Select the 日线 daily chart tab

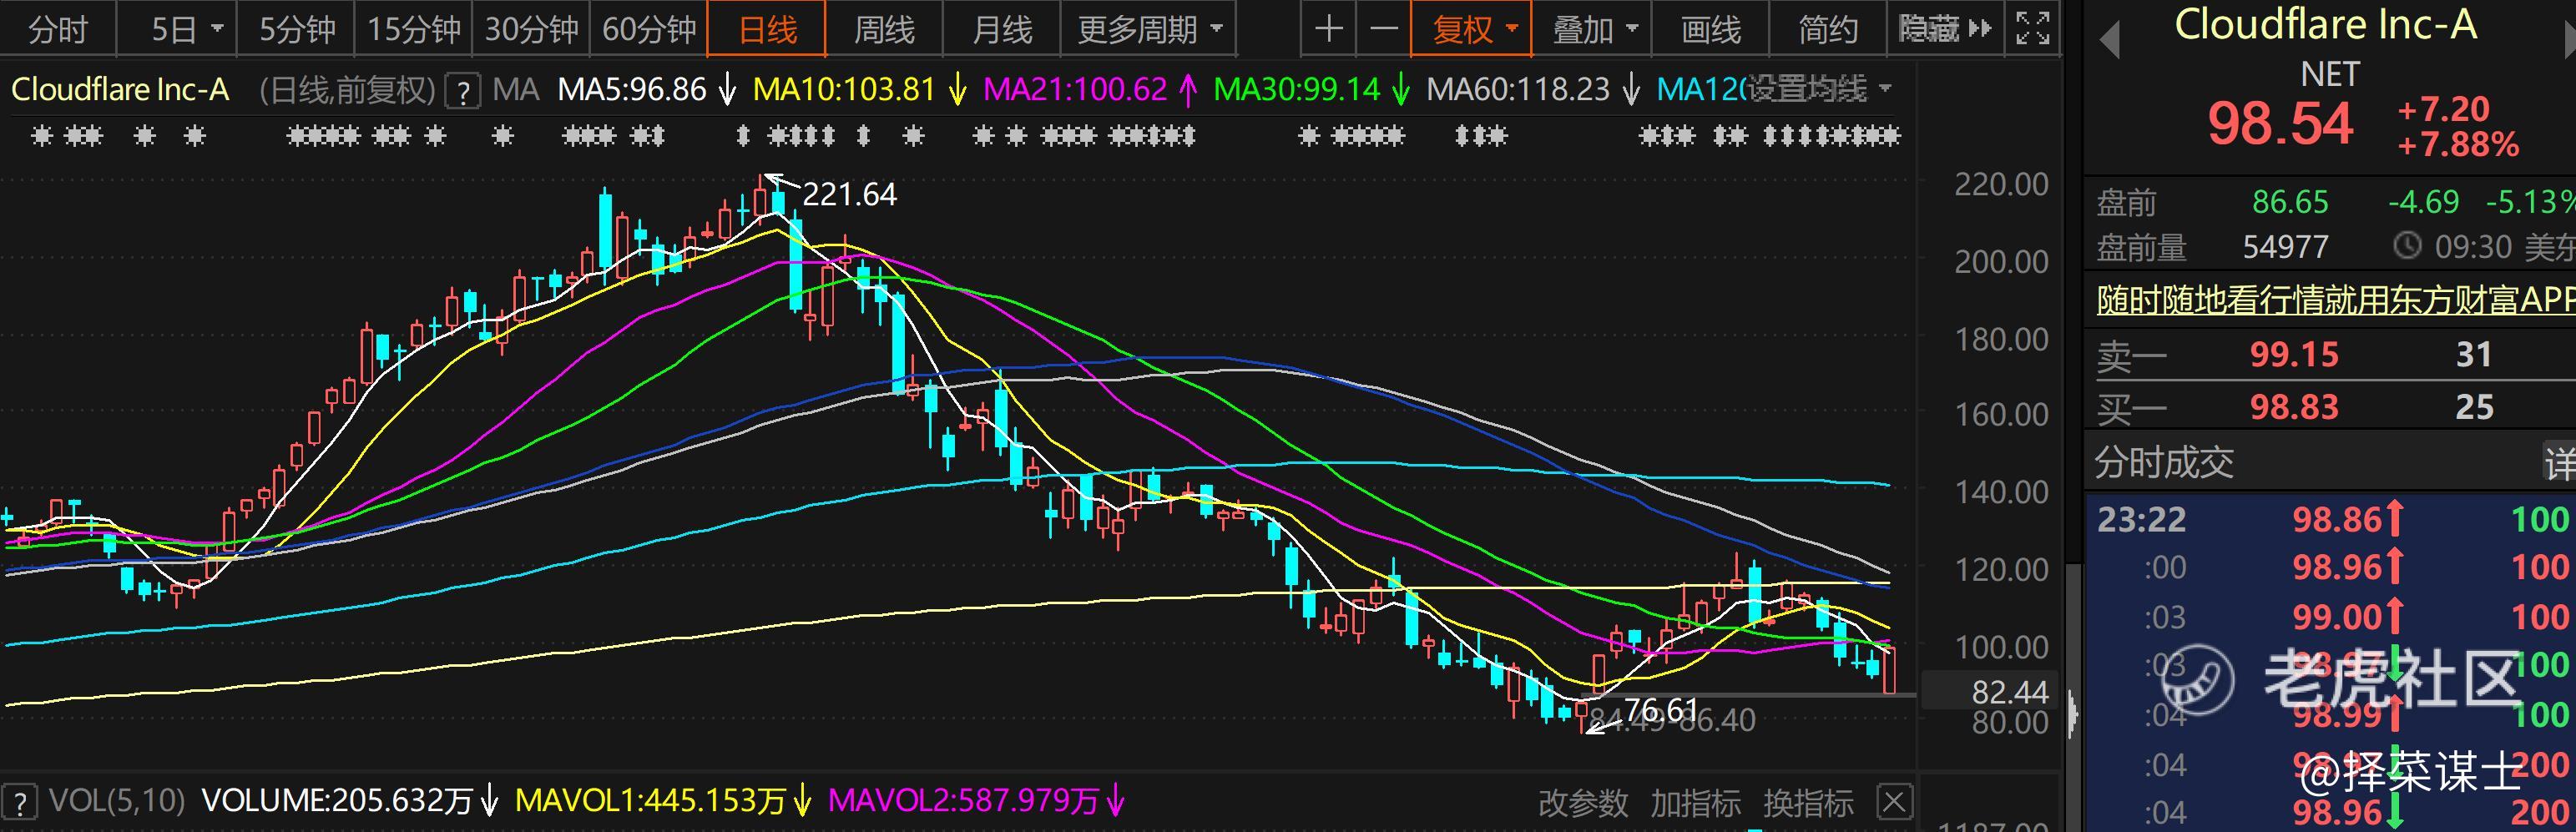767,29
